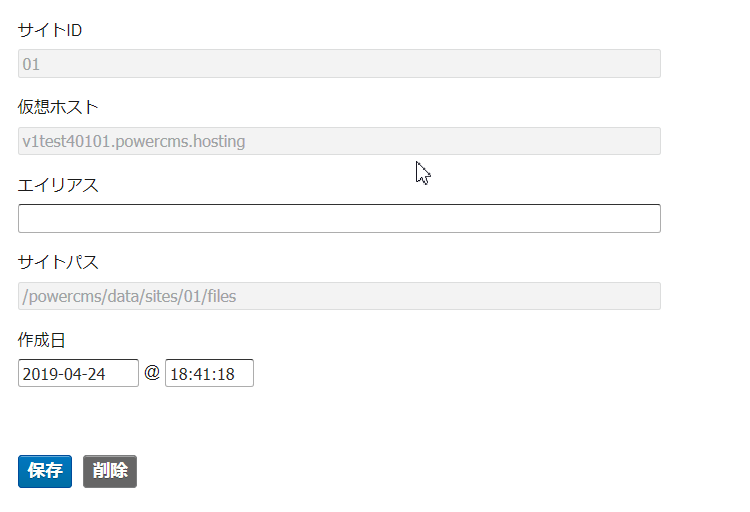The height and width of the screenshot is (512, 750).
Task: Click the 18:41:18 time field
Action: pos(210,373)
